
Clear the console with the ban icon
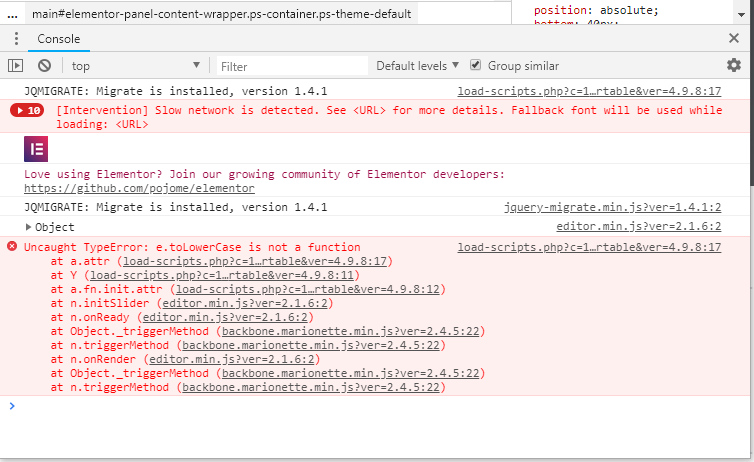coord(44,65)
